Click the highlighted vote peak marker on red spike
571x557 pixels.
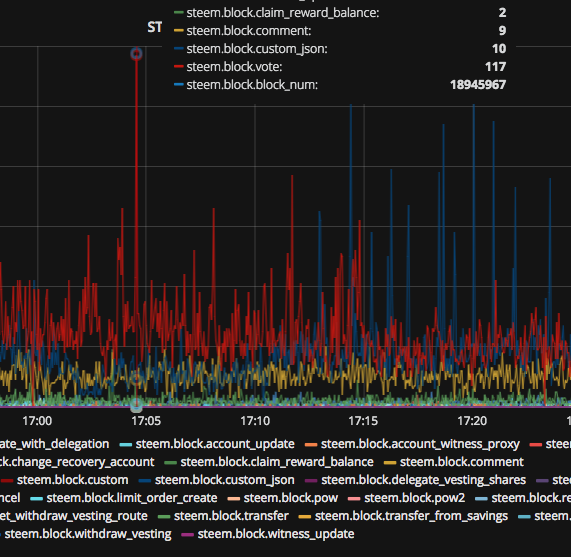(x=136, y=54)
